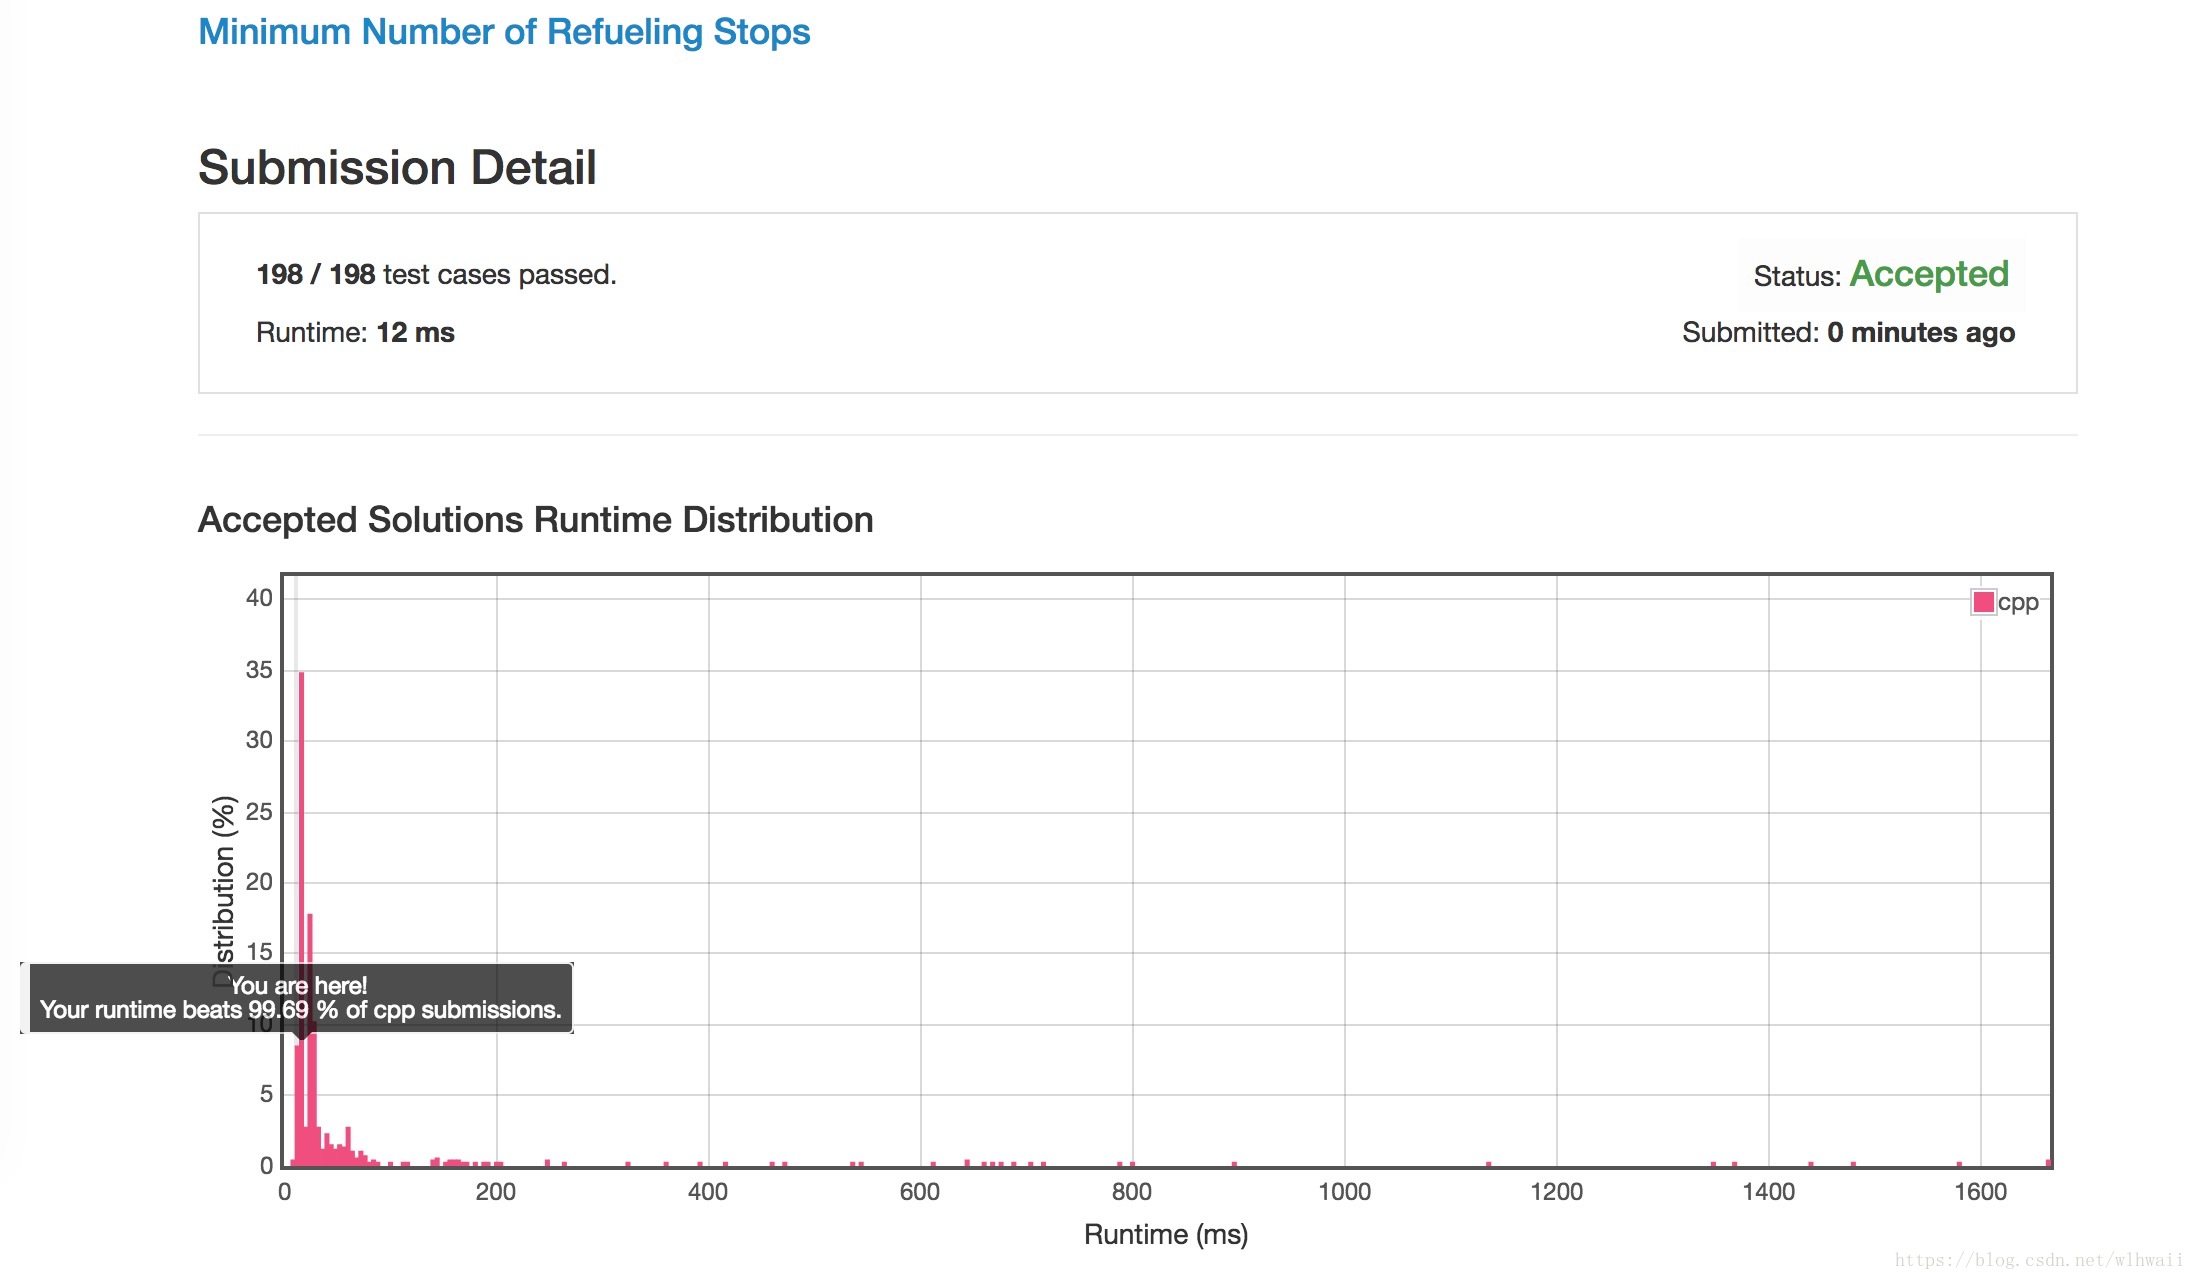
Task: Open the Minimum Number of Refueling Stops link
Action: pyautogui.click(x=504, y=32)
